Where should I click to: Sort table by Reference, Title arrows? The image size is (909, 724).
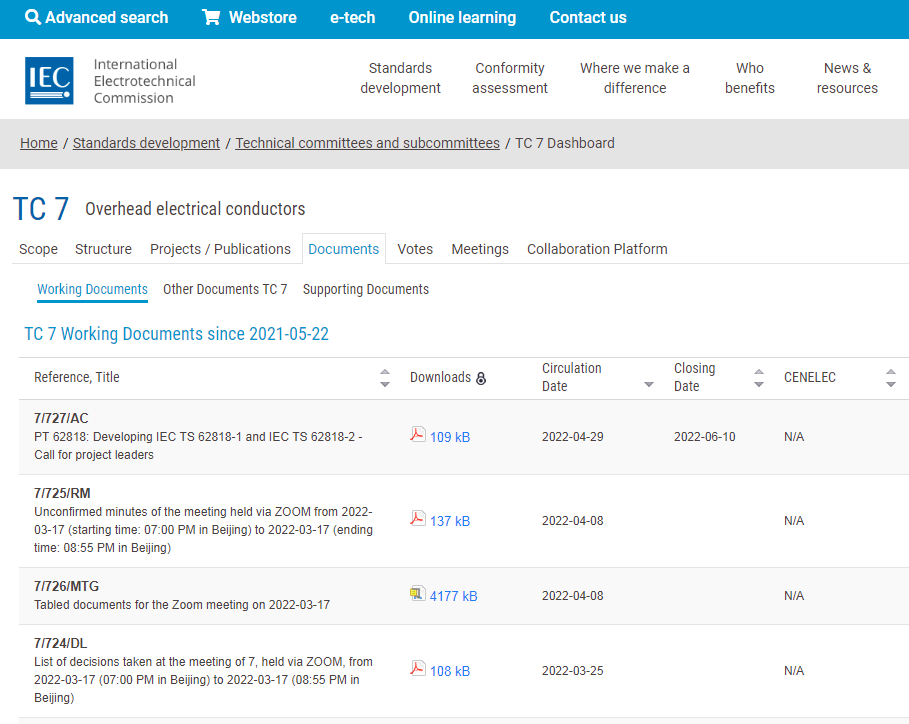click(x=385, y=378)
